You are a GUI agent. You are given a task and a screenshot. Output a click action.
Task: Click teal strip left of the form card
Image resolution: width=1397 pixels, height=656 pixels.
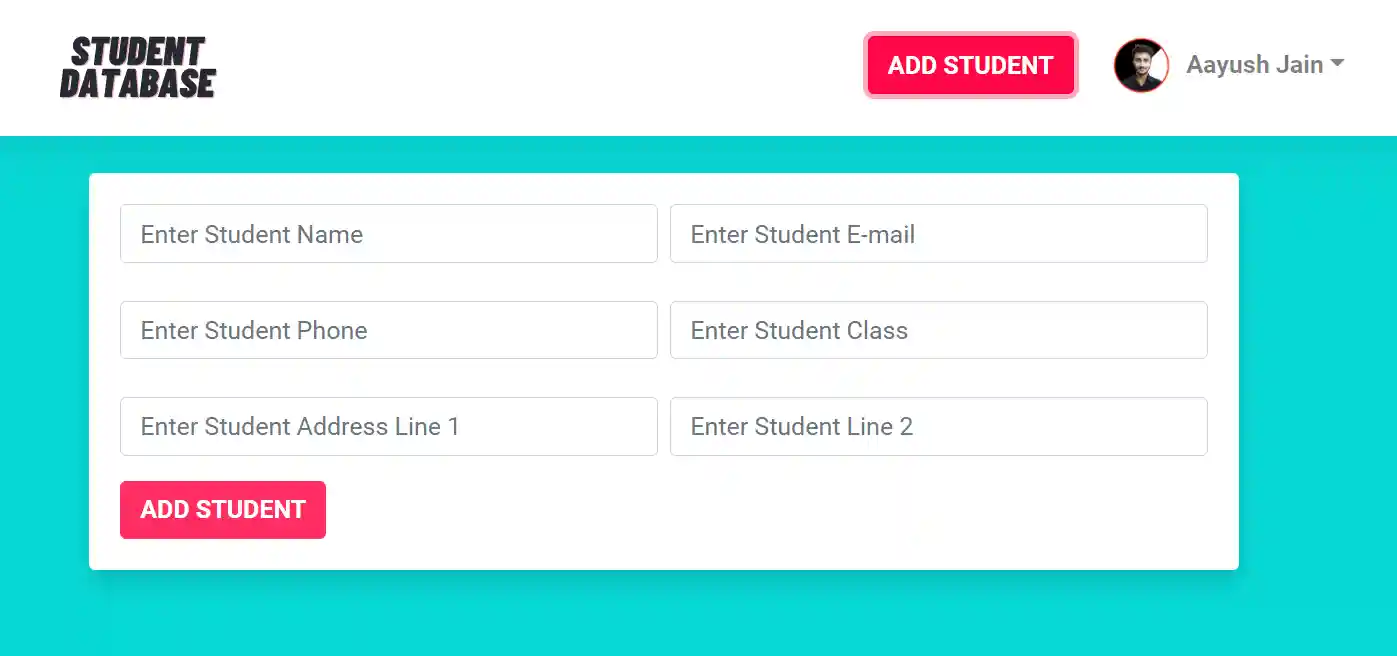pos(44,370)
